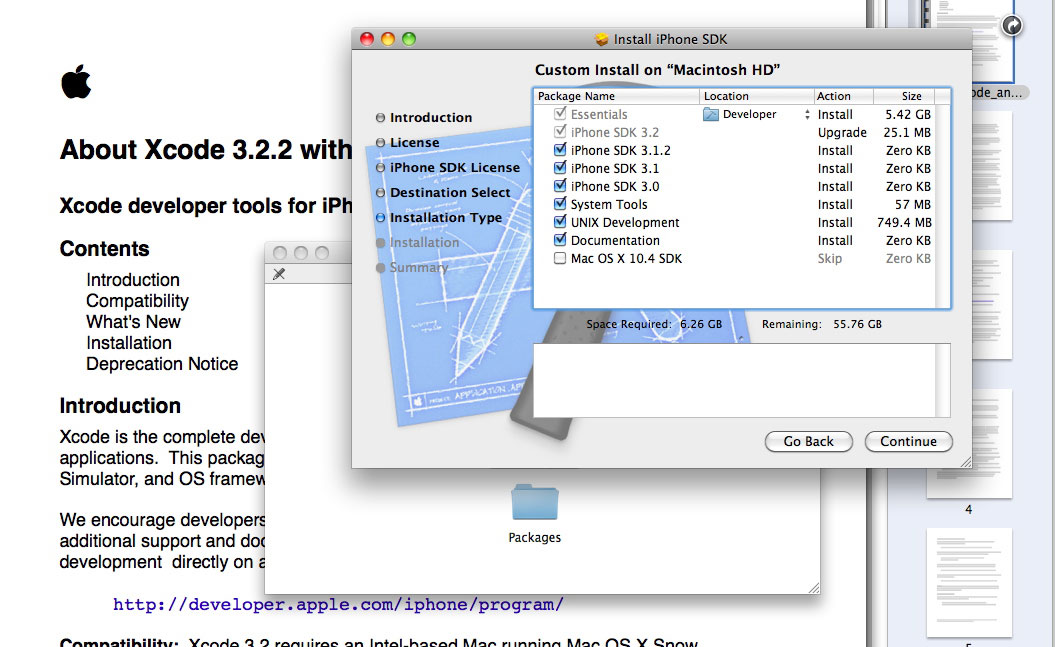Click the Location column header

click(x=756, y=96)
